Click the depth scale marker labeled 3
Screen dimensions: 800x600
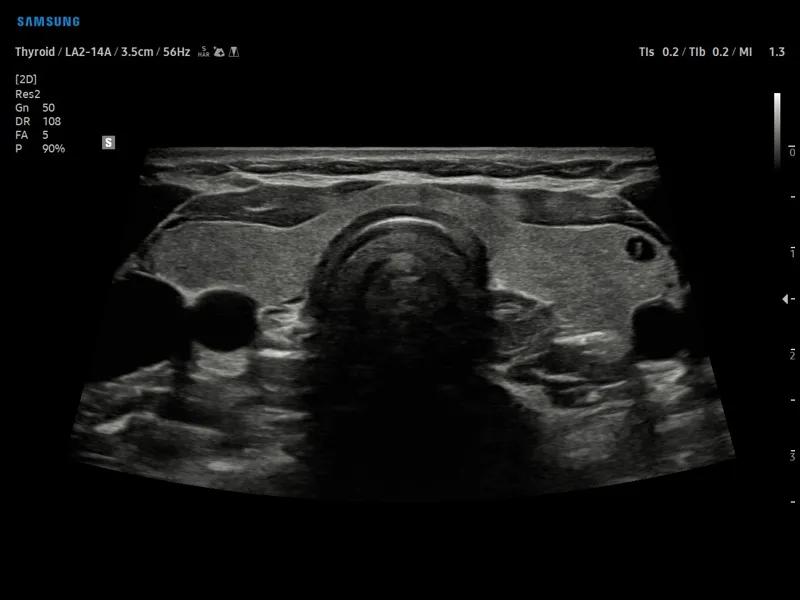coord(792,456)
